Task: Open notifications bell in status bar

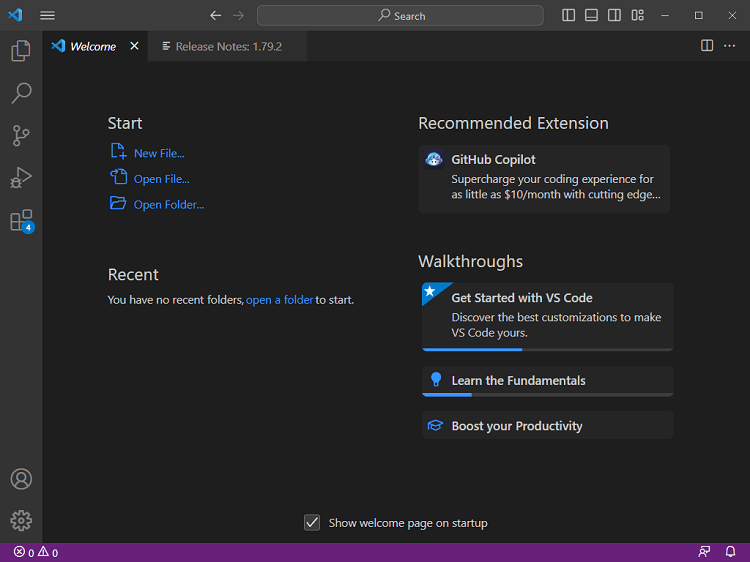Action: pos(730,552)
